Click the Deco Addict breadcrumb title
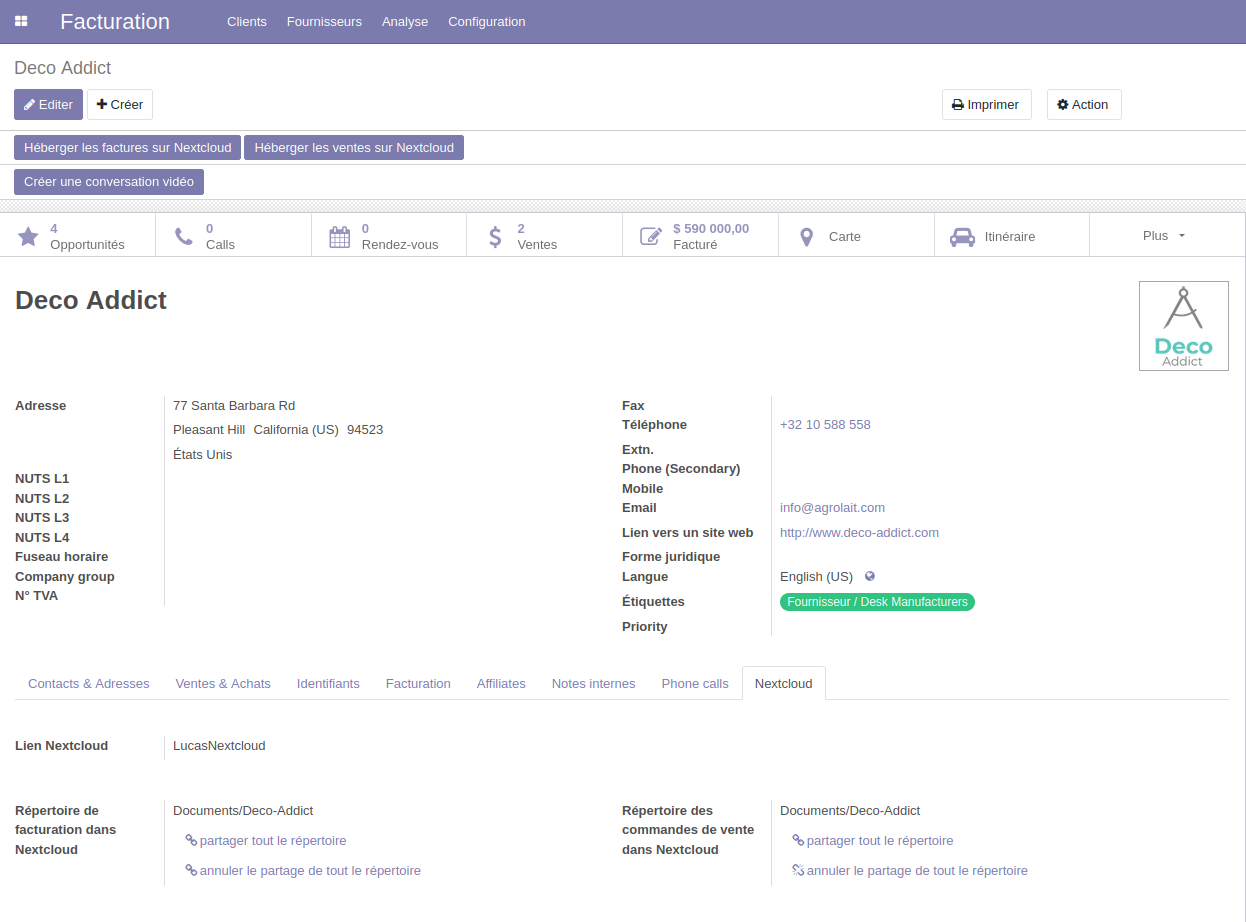The image size is (1246, 922). pos(63,68)
